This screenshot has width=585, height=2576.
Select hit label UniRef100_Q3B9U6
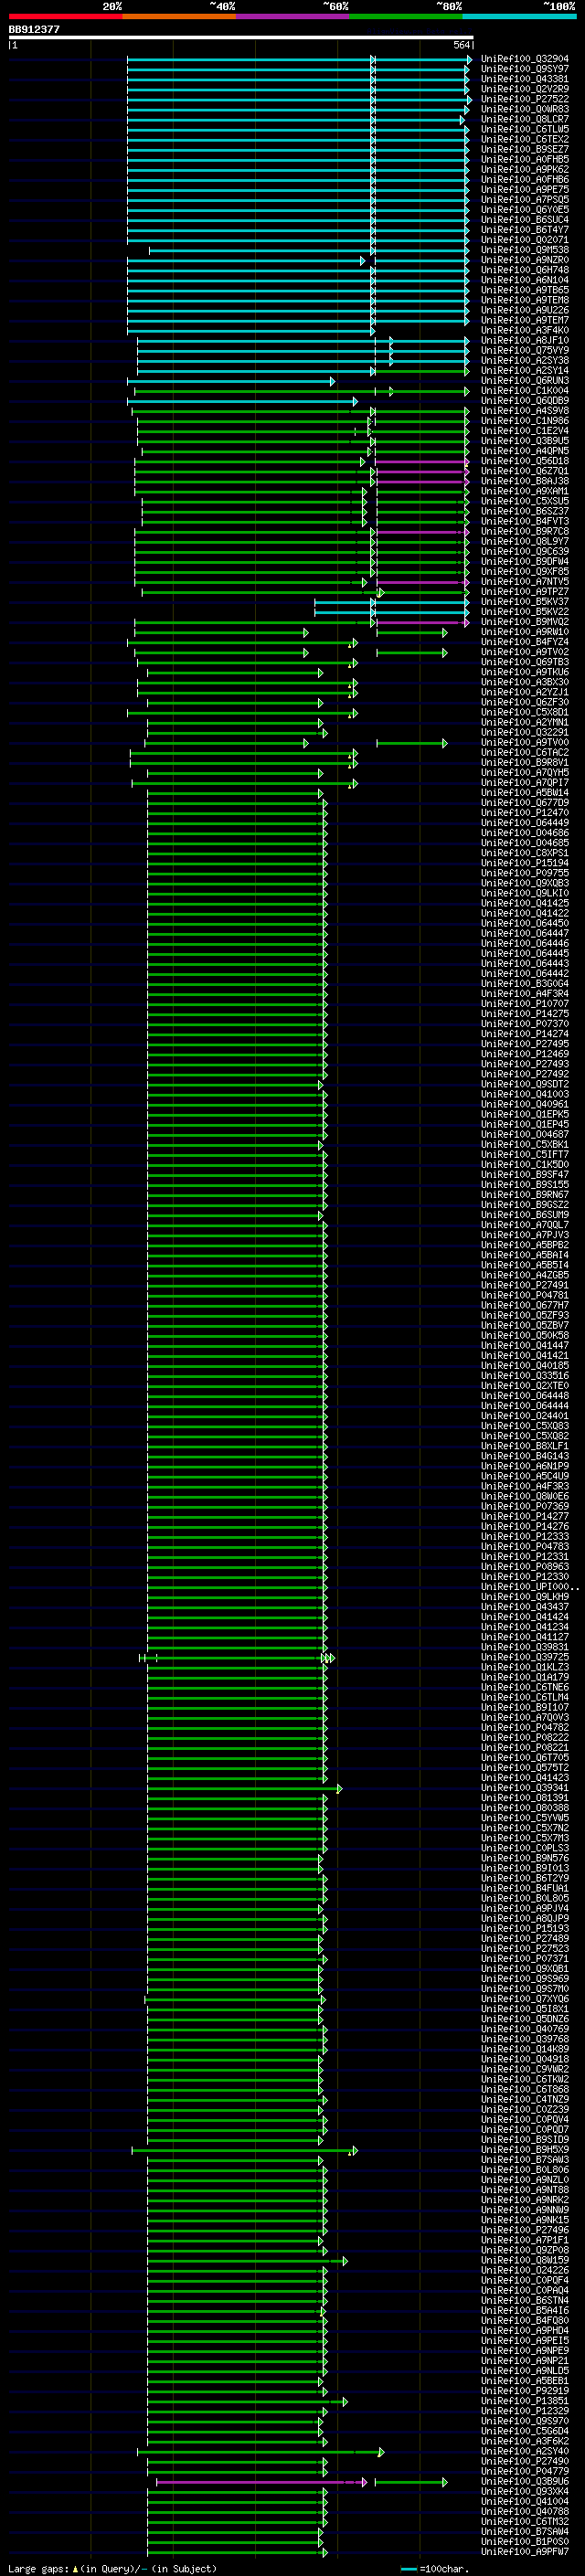pos(525,2481)
